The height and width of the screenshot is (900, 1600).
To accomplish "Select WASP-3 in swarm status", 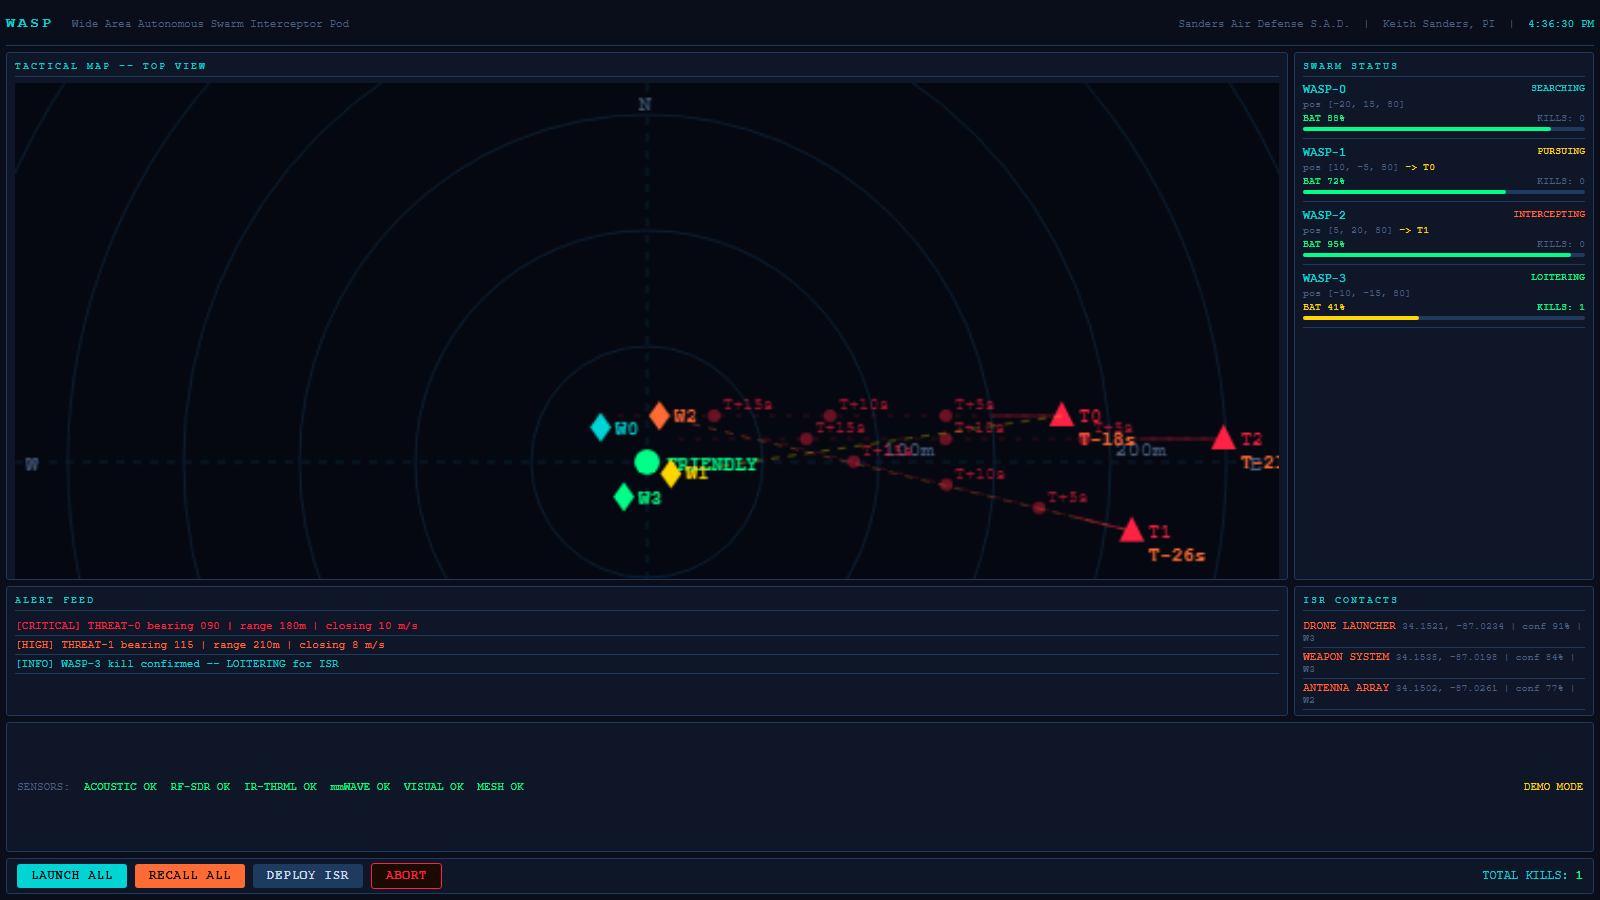I will pyautogui.click(x=1443, y=297).
